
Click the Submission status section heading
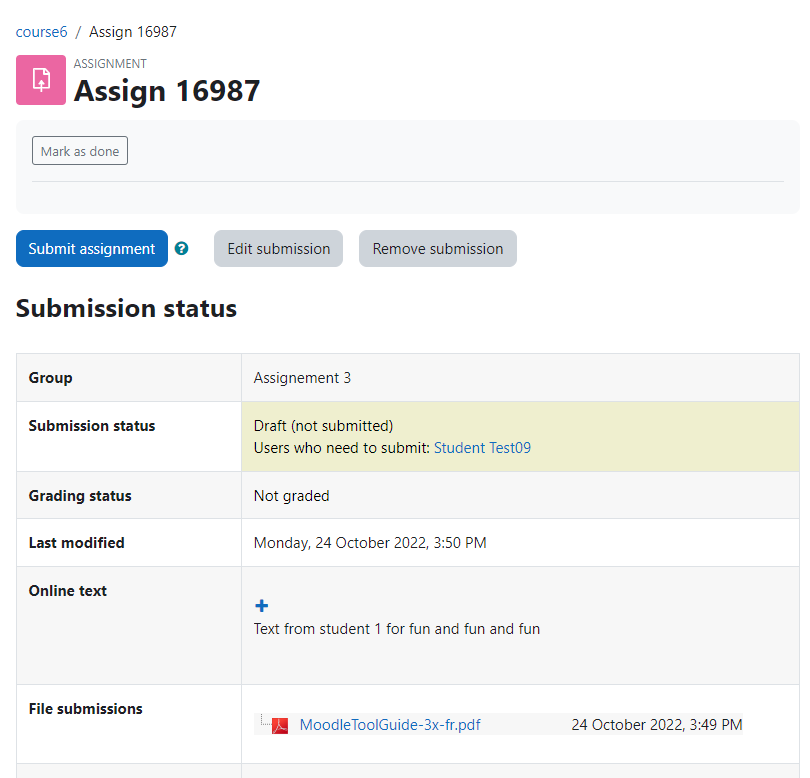(x=127, y=308)
